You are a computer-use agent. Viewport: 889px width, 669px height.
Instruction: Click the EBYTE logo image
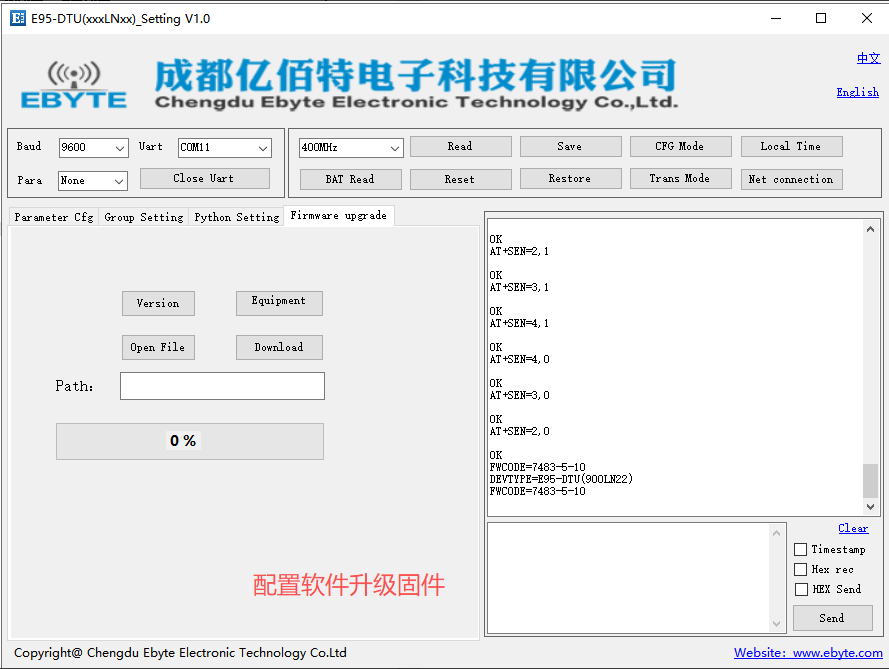74,85
